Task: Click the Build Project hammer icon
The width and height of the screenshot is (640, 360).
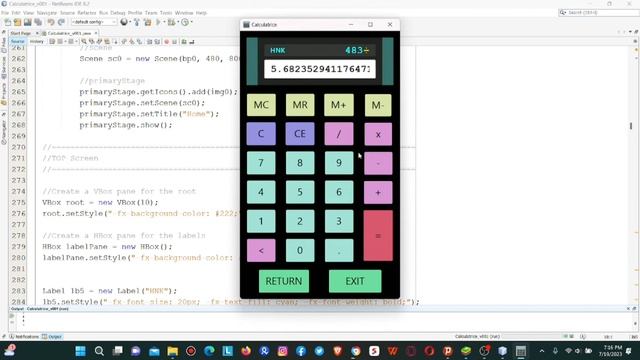Action: coord(137,22)
